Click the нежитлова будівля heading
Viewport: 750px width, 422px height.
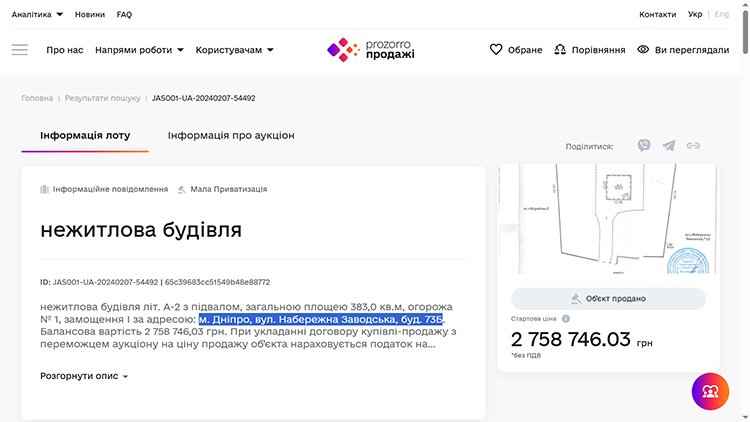click(141, 230)
